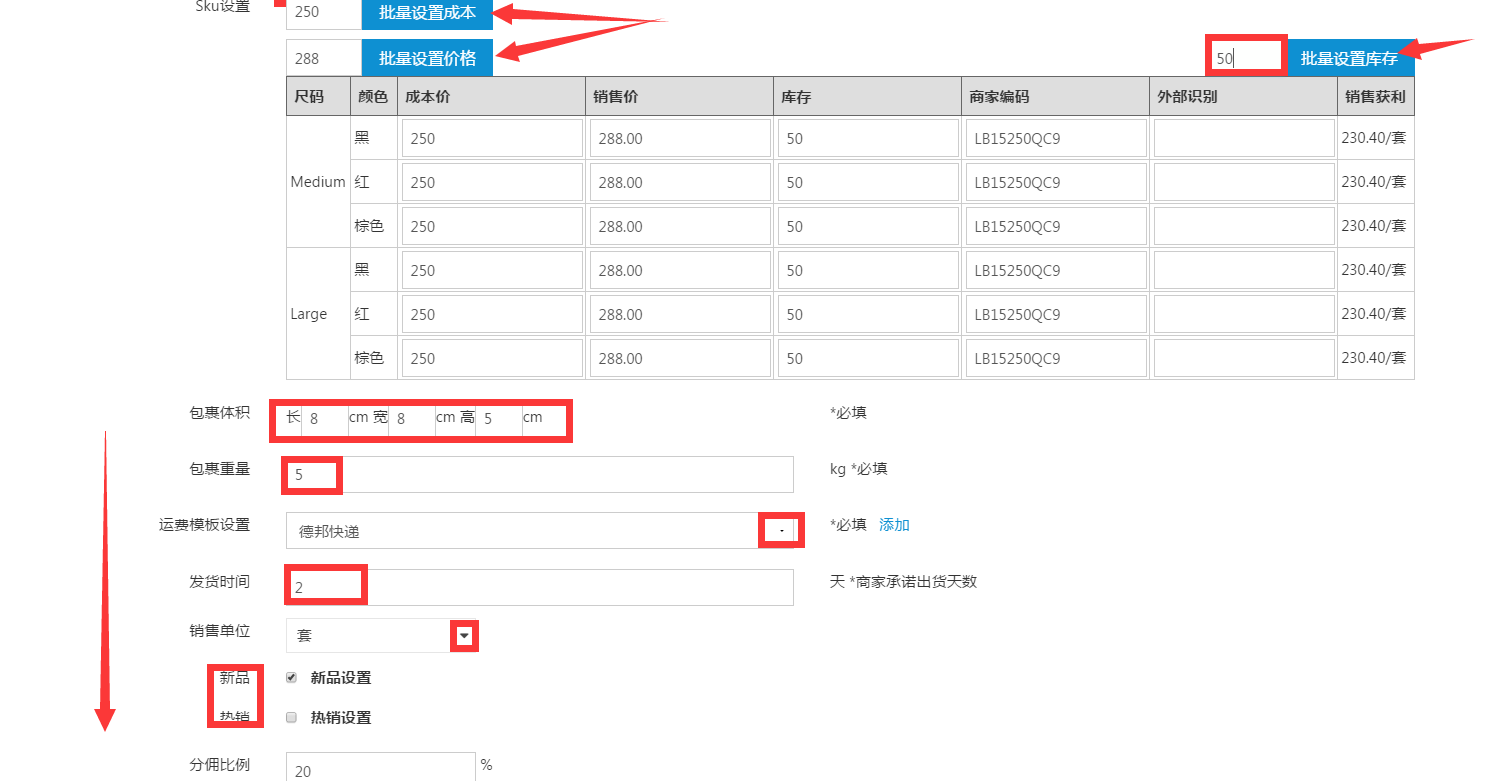Click the 批量设置成本 button
The width and height of the screenshot is (1489, 784).
coord(427,14)
